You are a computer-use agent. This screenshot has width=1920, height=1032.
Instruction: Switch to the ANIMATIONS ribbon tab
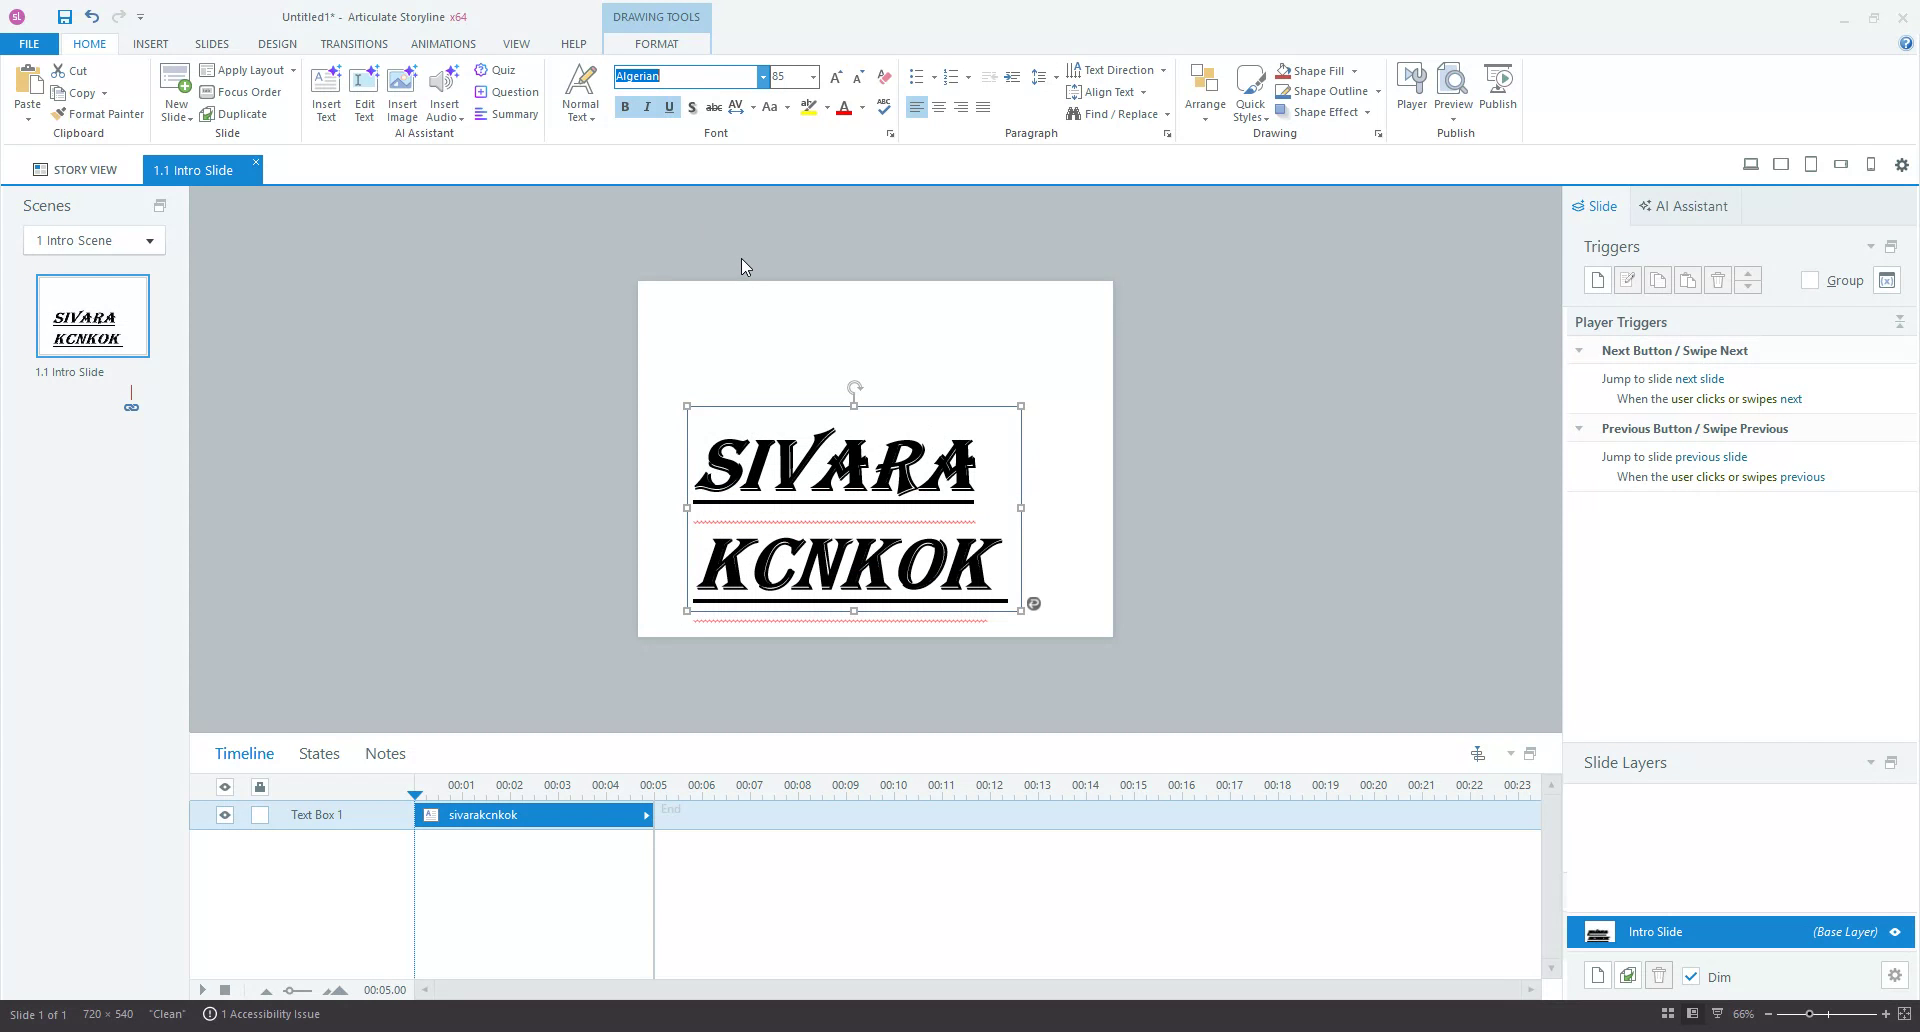tap(443, 44)
